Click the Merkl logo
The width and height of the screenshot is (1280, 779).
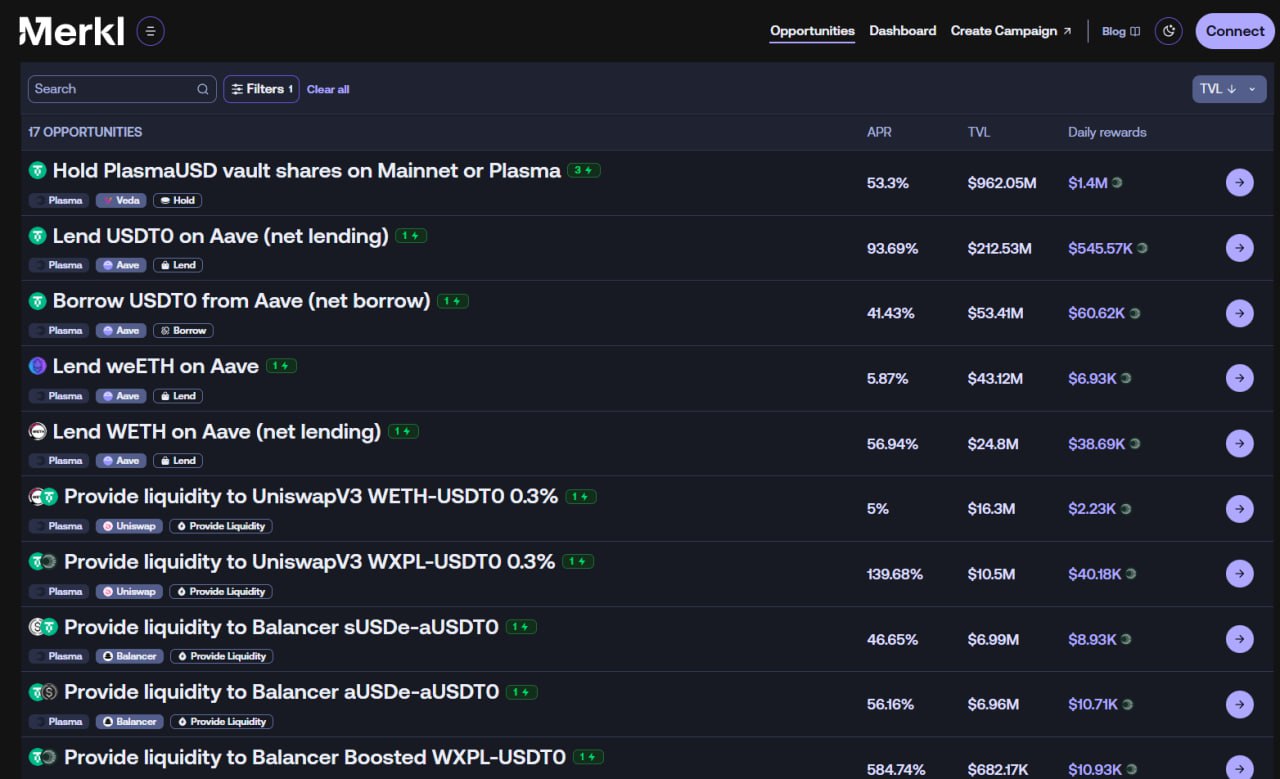72,31
